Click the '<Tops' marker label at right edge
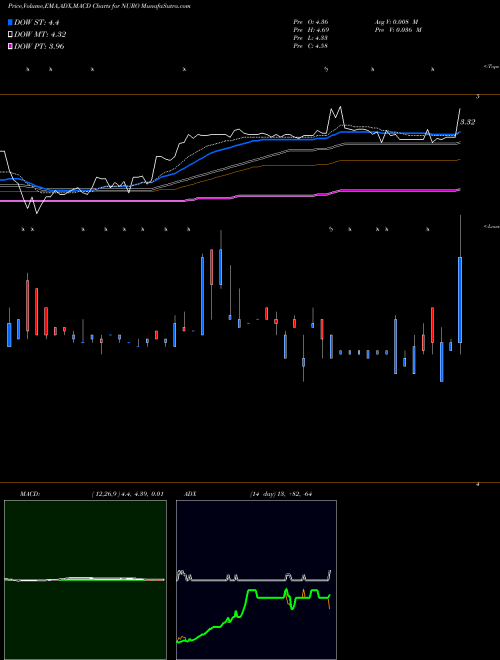 pos(491,67)
